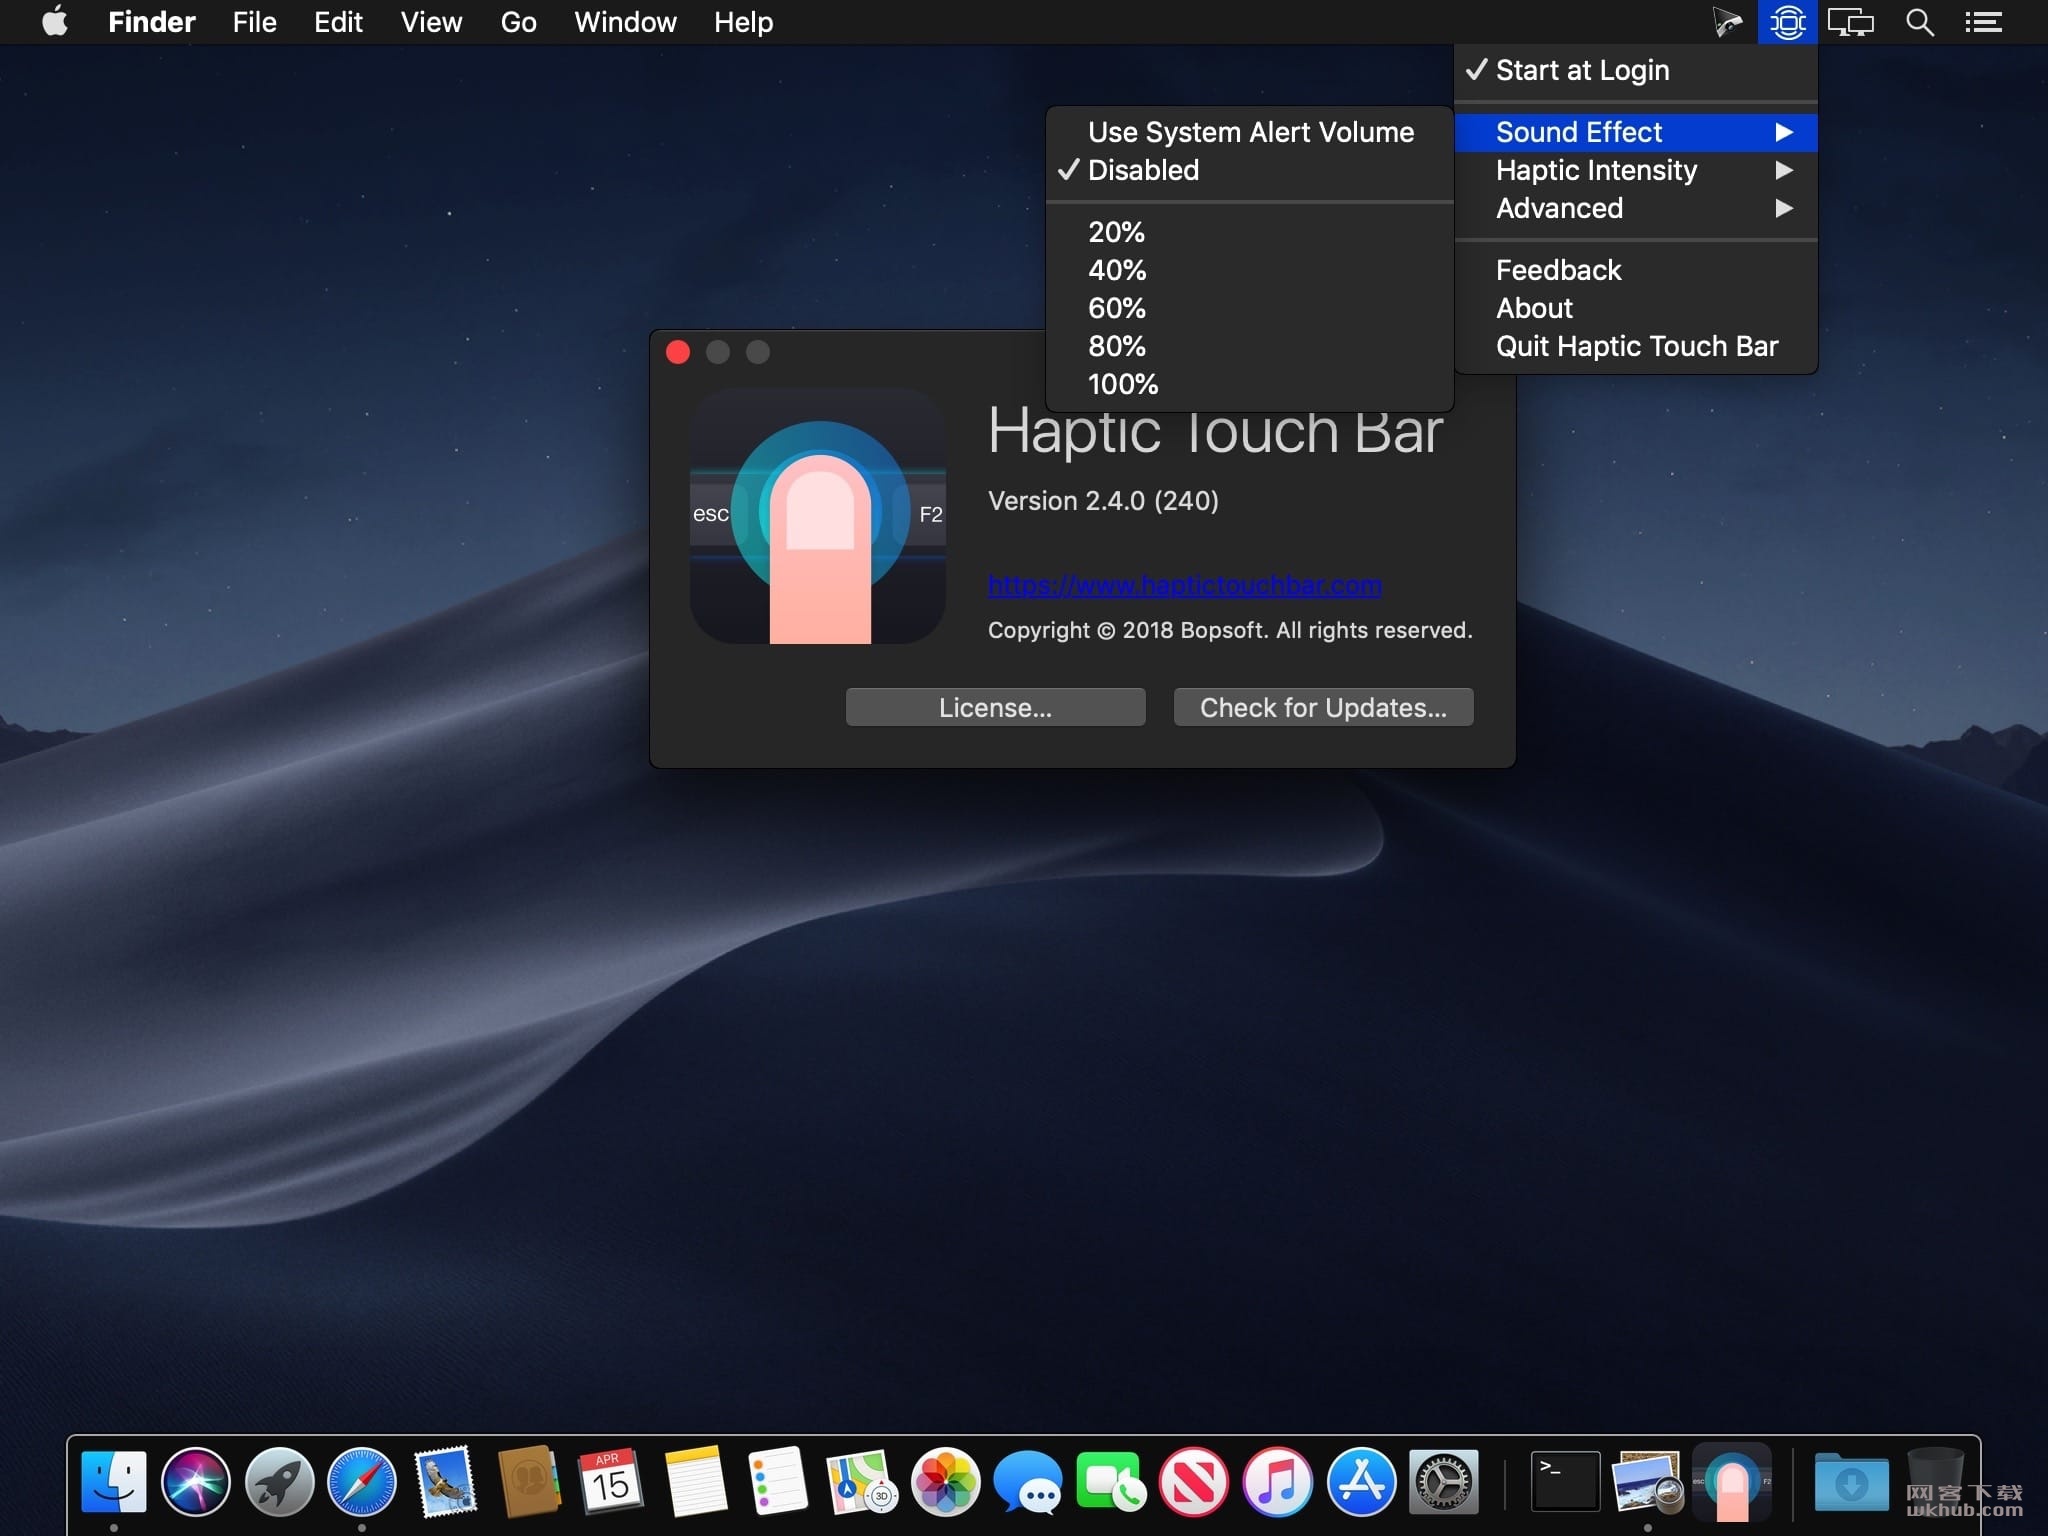Toggle Start at Login option
This screenshot has width=2048, height=1536.
1636,70
